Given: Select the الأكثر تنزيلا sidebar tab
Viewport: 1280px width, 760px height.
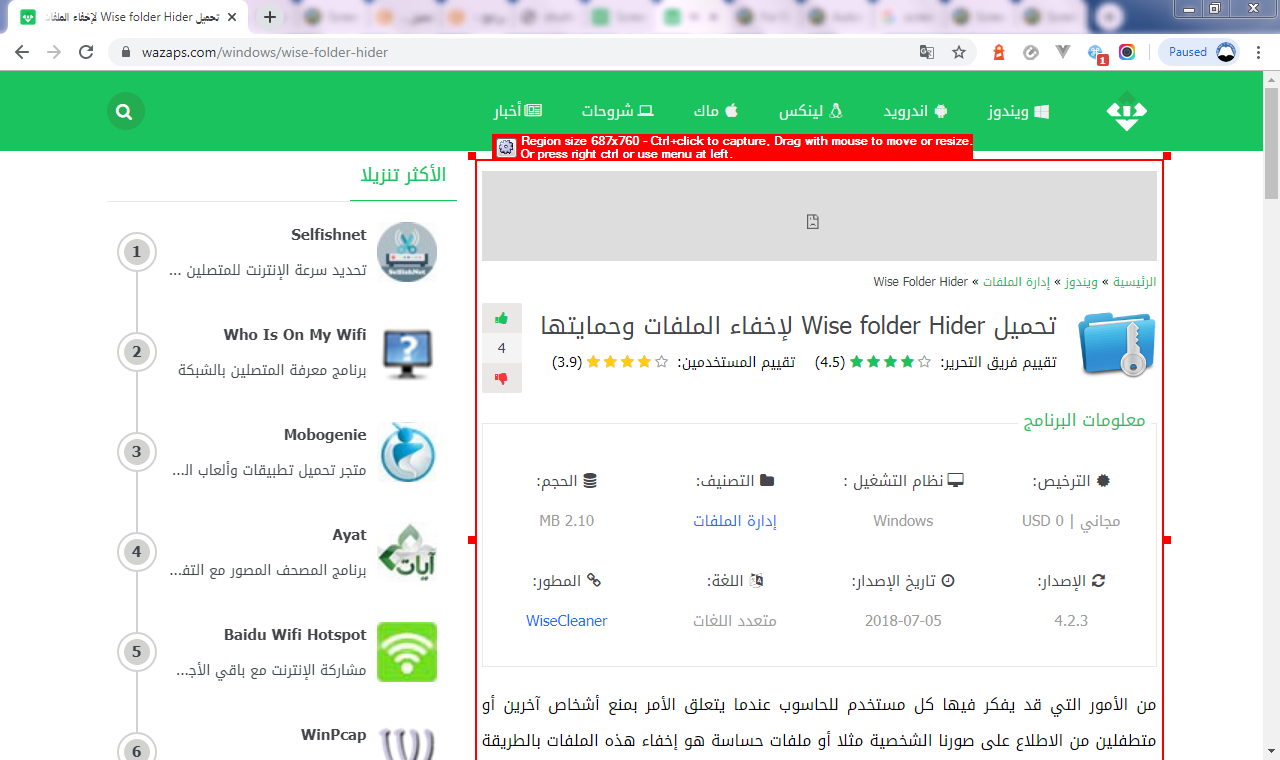Looking at the screenshot, I should pos(404,176).
